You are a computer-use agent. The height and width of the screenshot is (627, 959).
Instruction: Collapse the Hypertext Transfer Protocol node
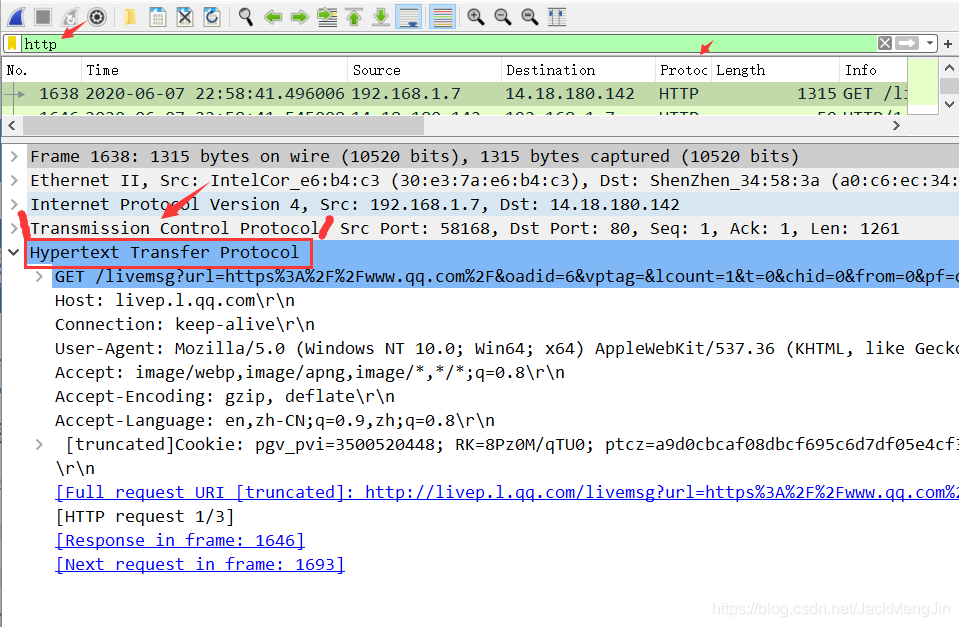coord(13,252)
